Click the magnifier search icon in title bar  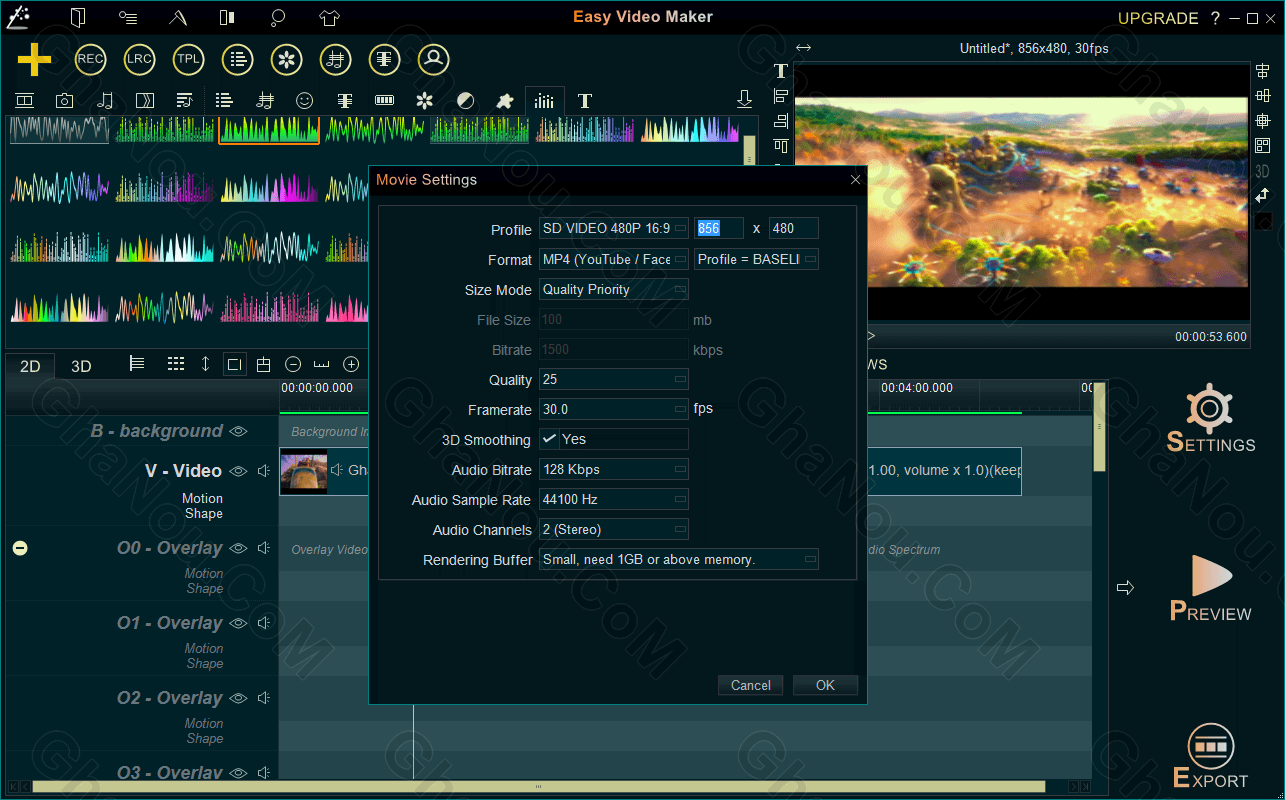pyautogui.click(x=279, y=17)
